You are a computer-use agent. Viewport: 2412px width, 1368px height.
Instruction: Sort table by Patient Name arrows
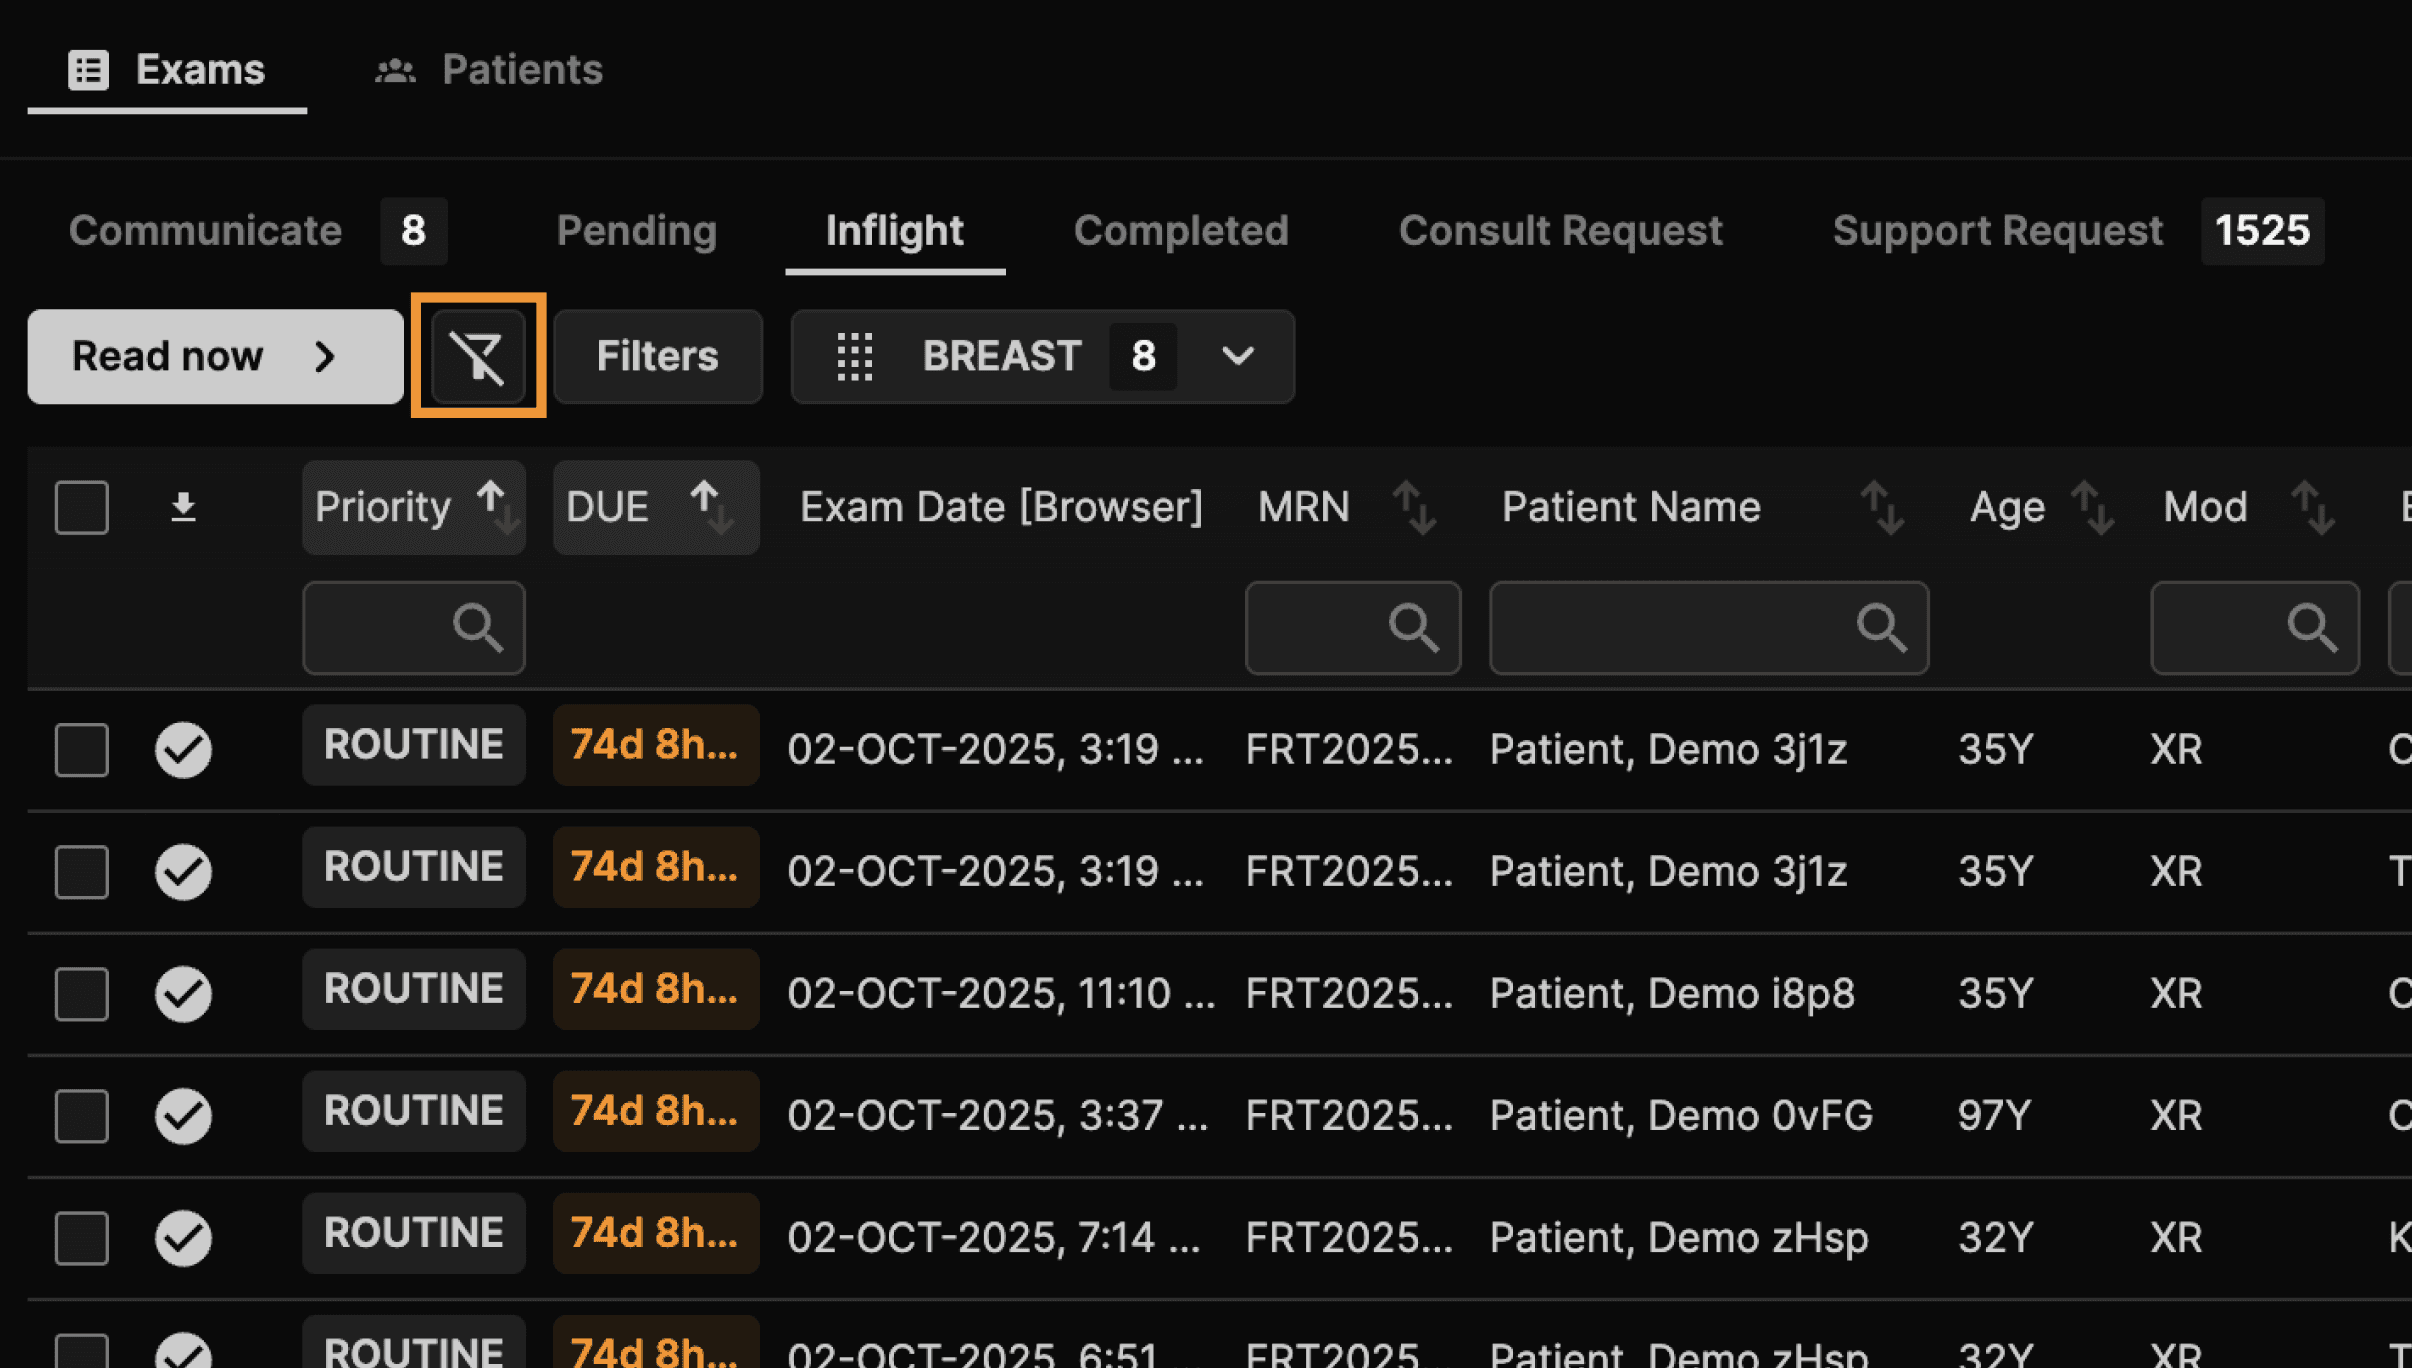click(x=1881, y=507)
